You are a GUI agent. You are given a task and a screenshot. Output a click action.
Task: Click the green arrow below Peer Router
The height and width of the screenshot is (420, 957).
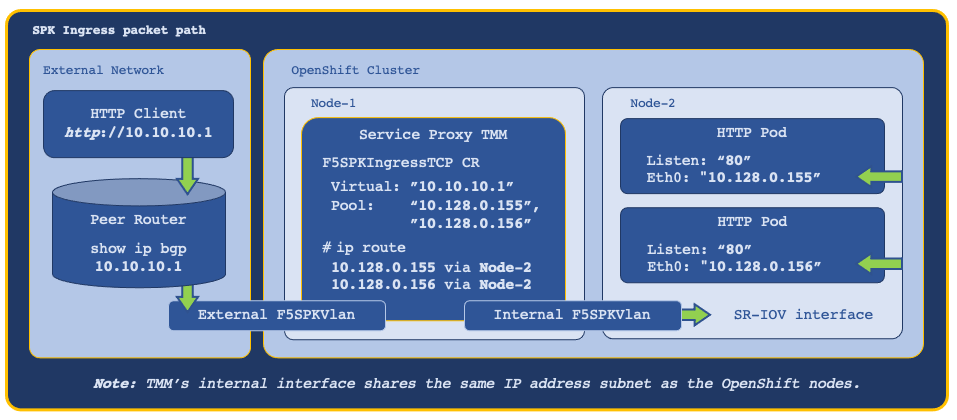coord(187,297)
